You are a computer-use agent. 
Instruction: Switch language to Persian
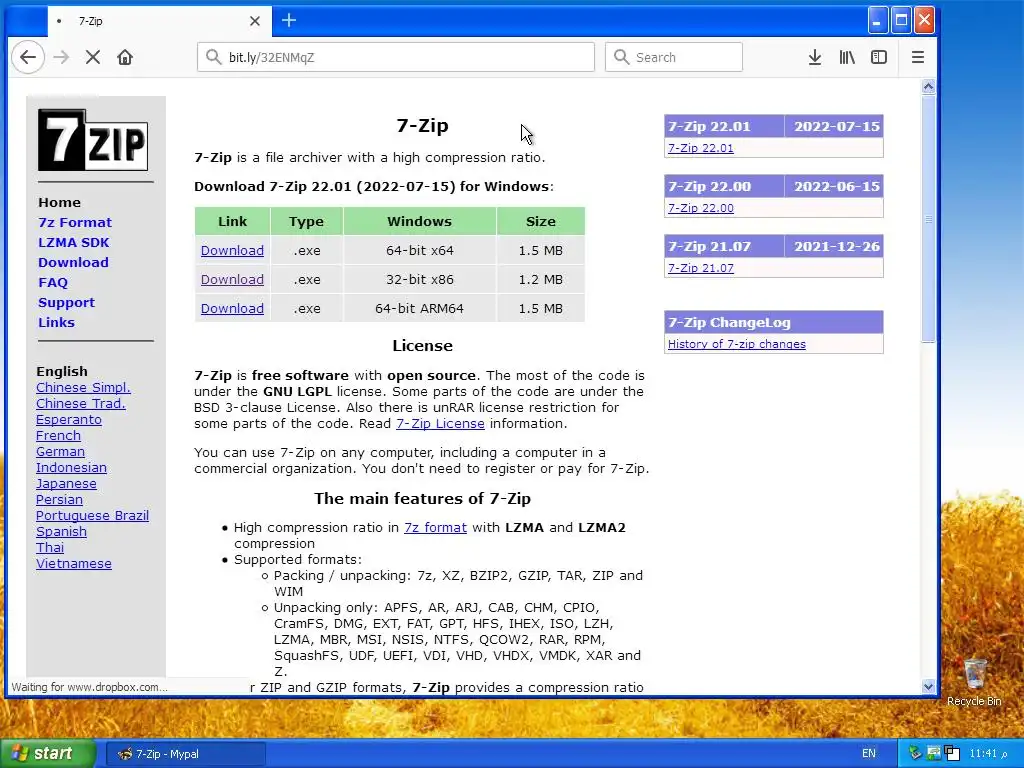[x=59, y=500]
